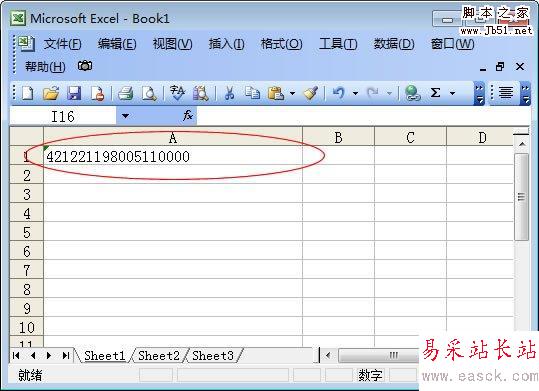Select the Format Painter brush

click(311, 93)
